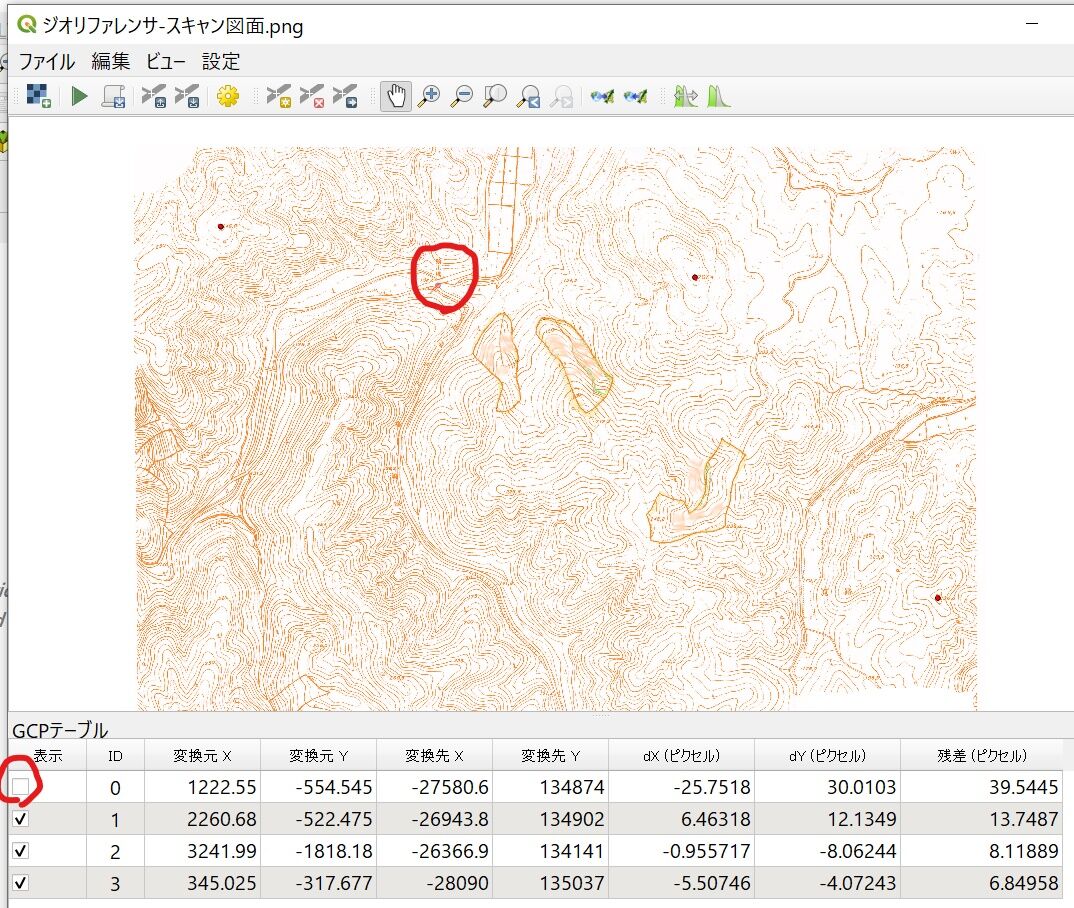The height and width of the screenshot is (908, 1074).
Task: Select the cell with value 30.0103
Action: 827,787
